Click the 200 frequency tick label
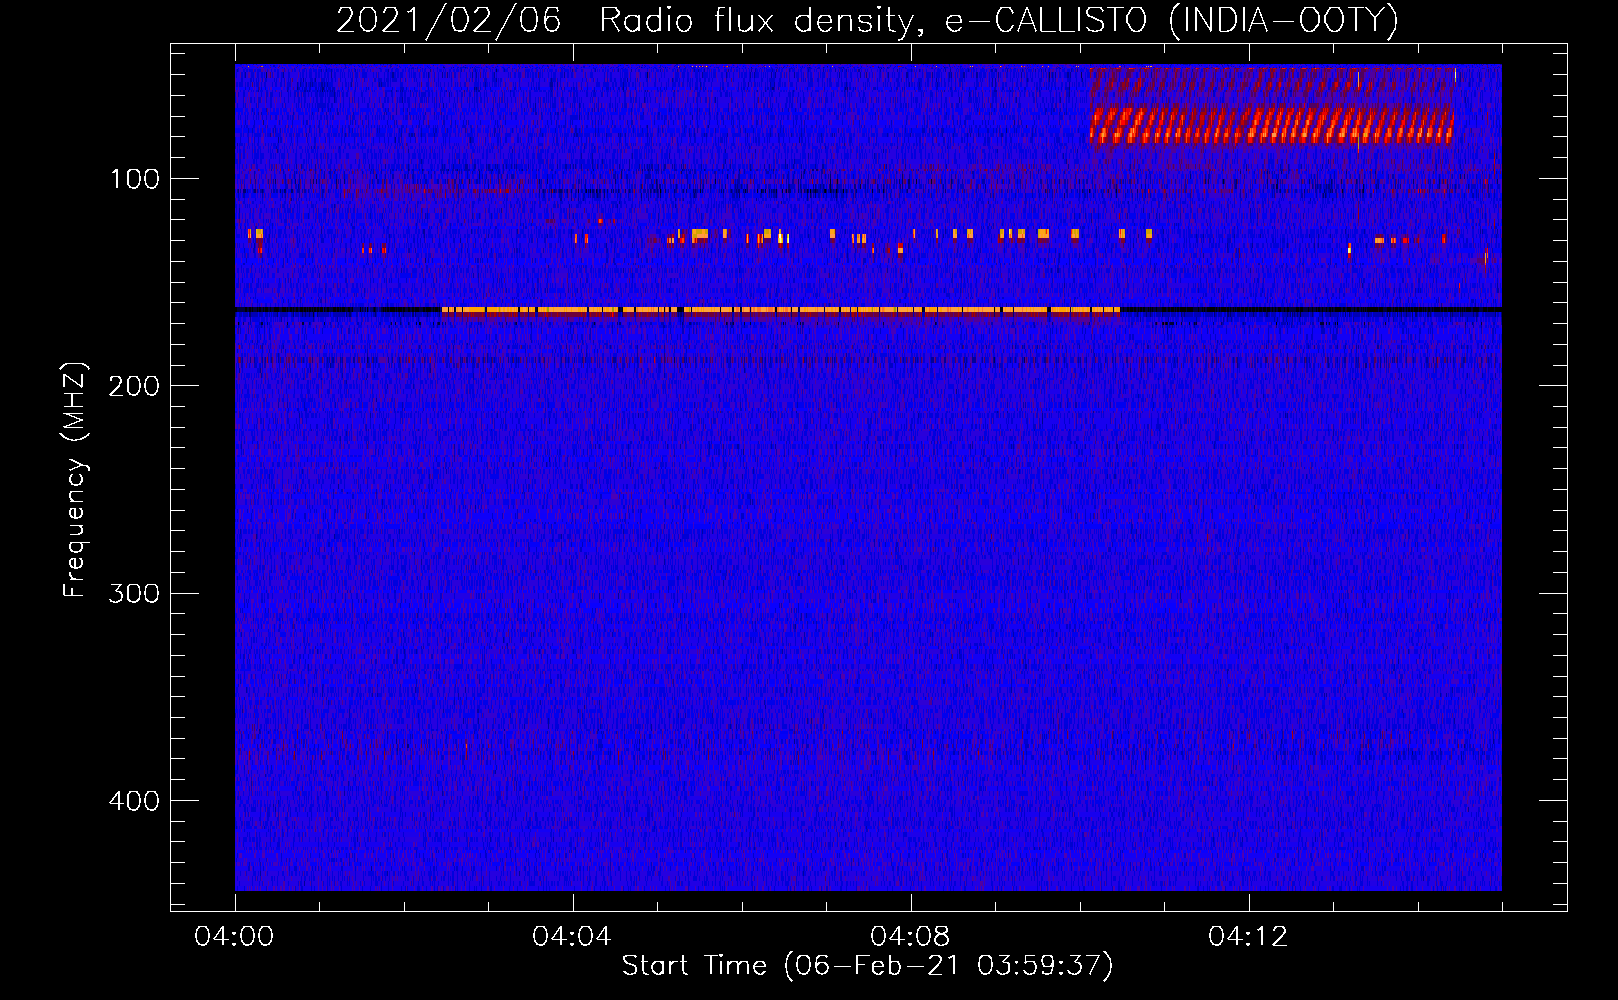Viewport: 1618px width, 1000px height. 134,386
